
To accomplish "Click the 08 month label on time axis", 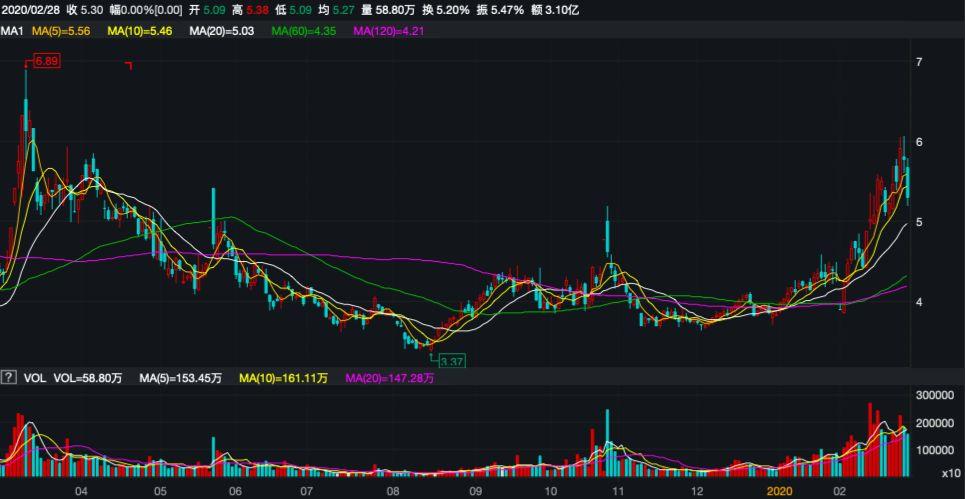I will click(393, 491).
